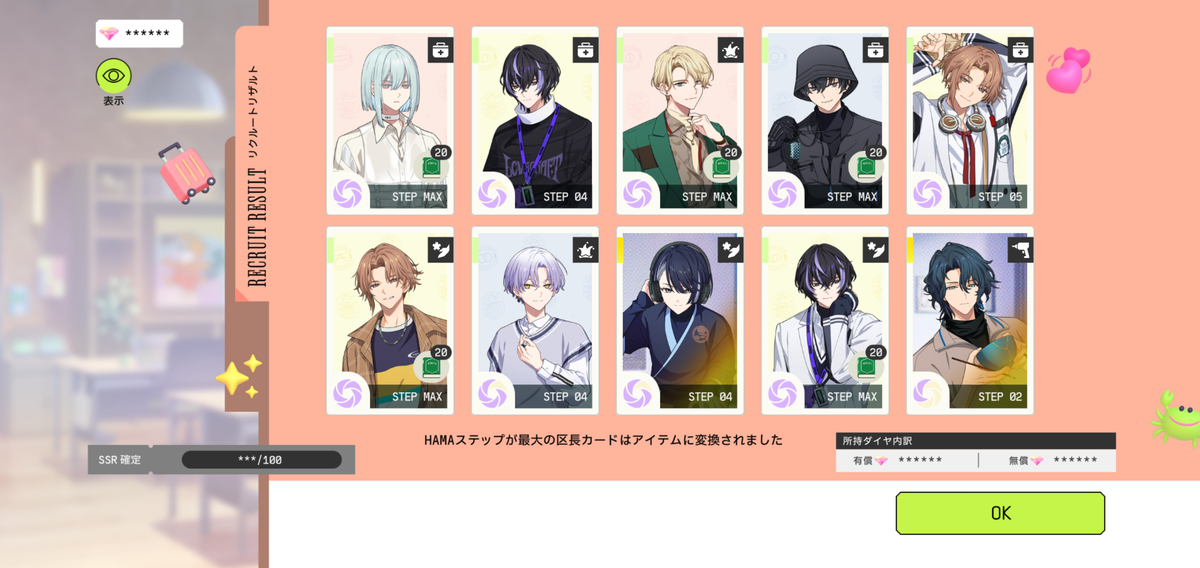This screenshot has height=568, width=1200.
Task: Select the lavender-haired character card STEP 04
Action: (x=535, y=320)
